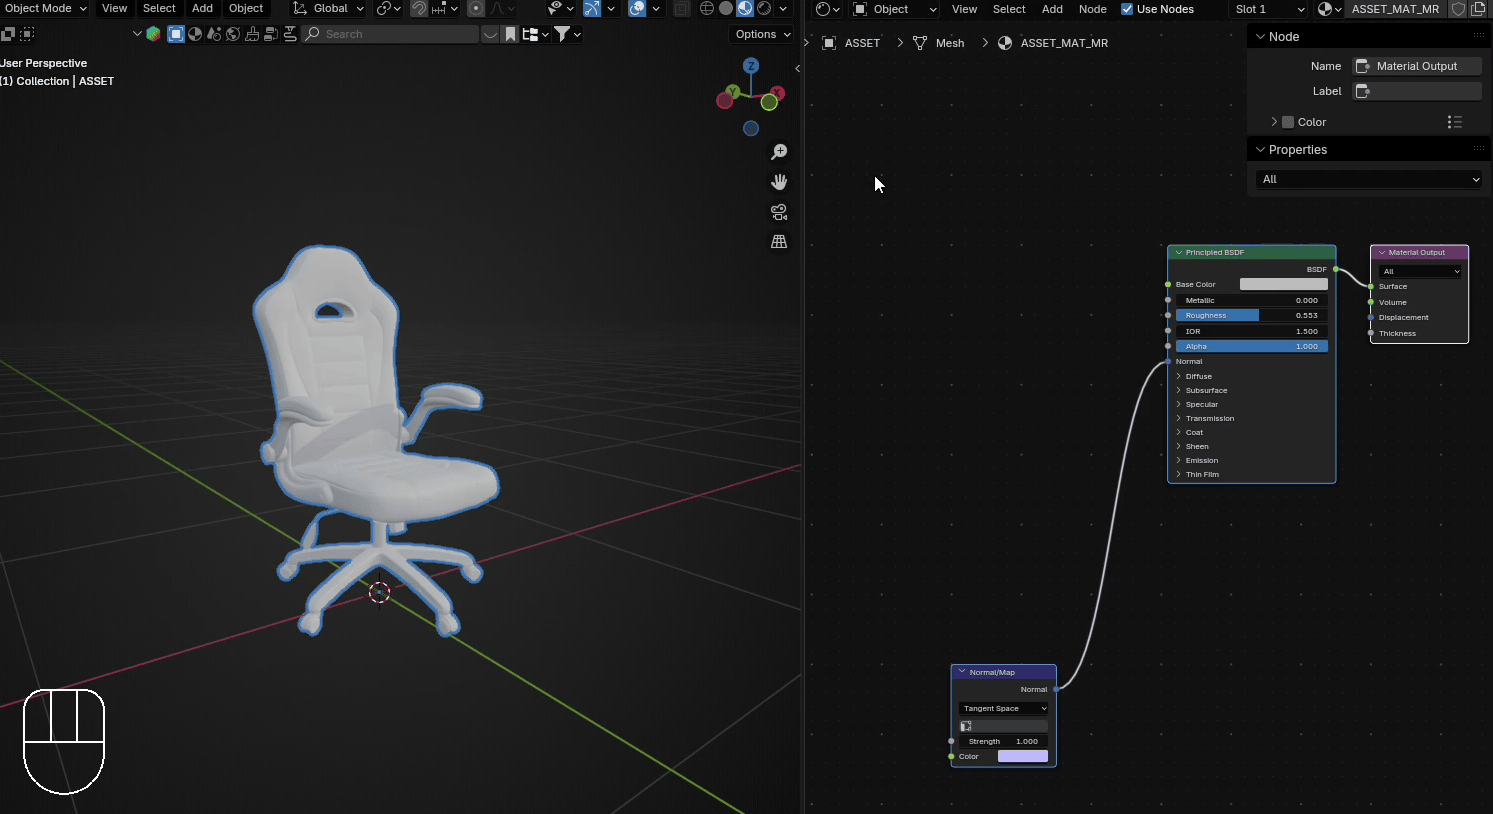Toggle the camera view icon
Viewport: 1493px width, 814px height.
point(779,212)
